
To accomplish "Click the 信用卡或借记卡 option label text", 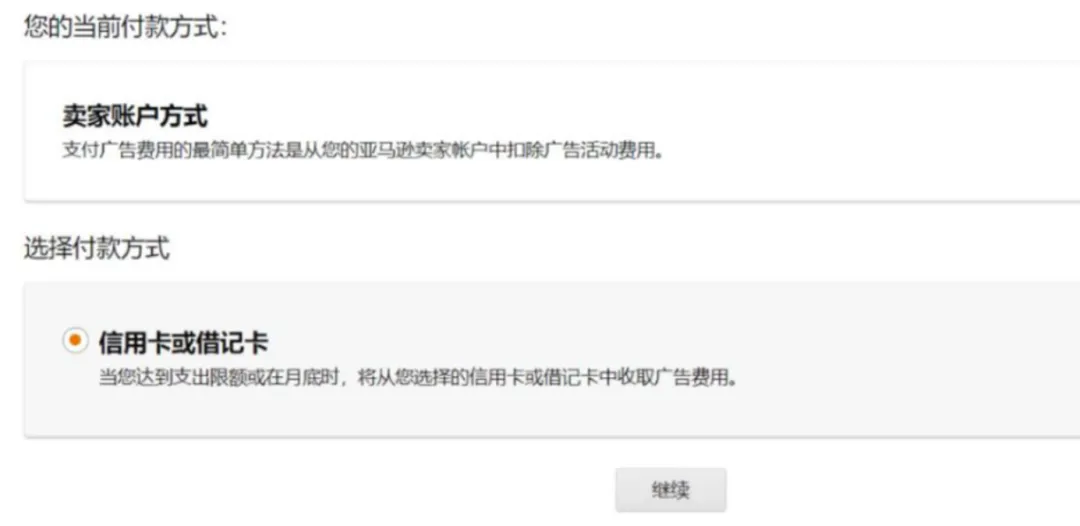I will pos(183,341).
